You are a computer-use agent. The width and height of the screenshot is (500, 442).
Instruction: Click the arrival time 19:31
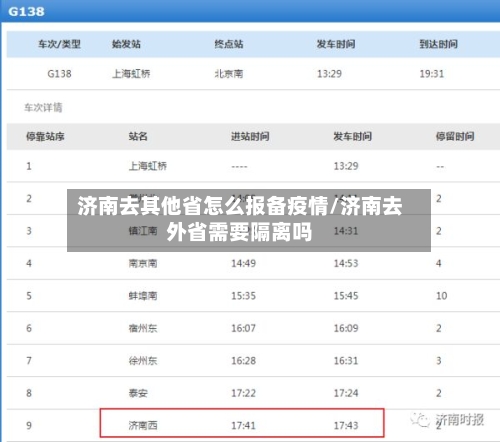click(x=432, y=74)
